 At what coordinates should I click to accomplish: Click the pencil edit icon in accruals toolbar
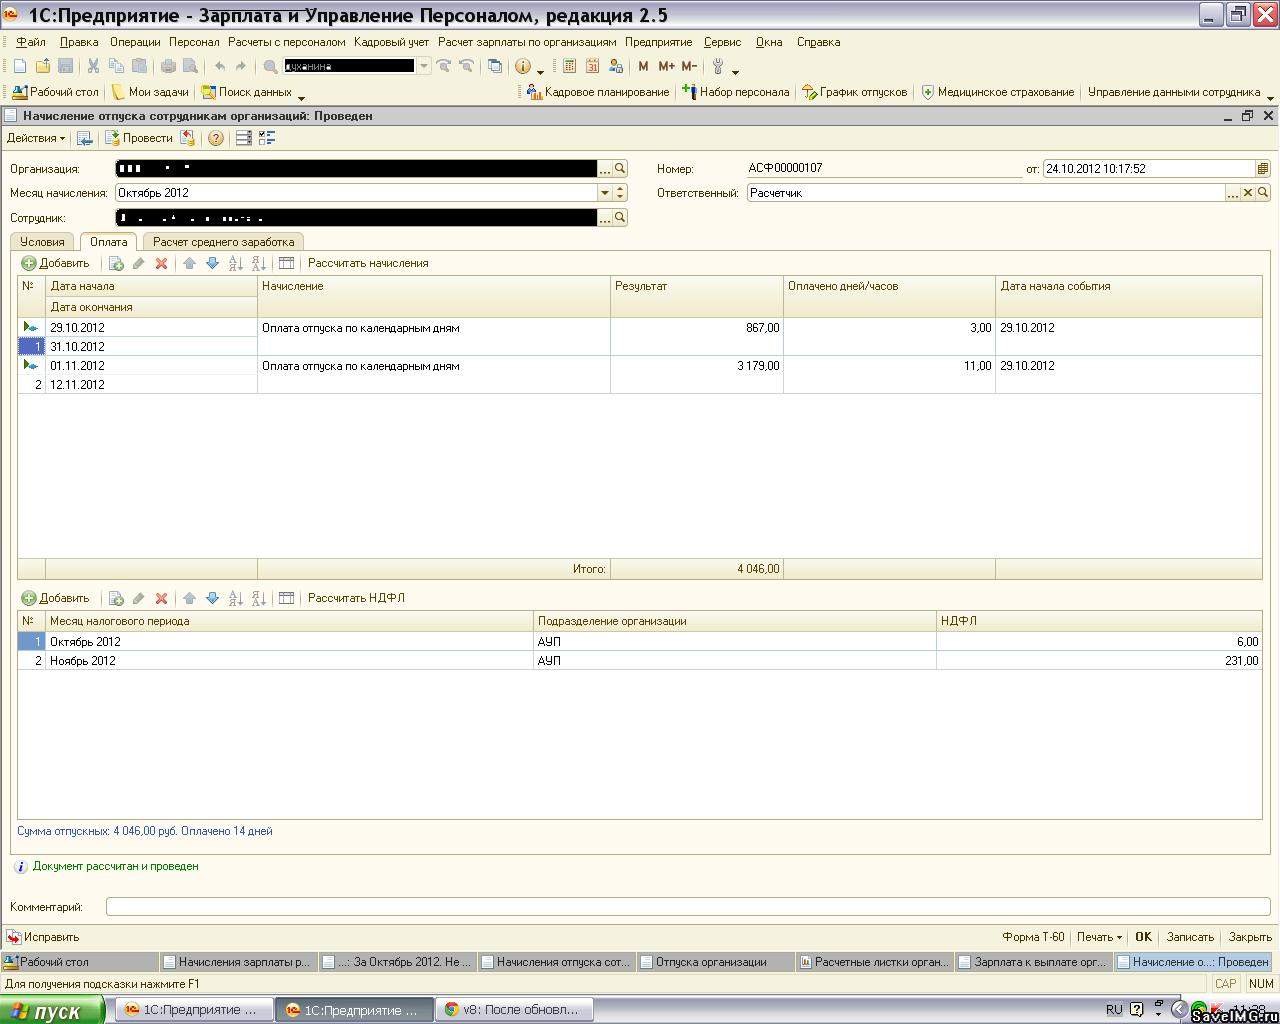click(x=139, y=263)
